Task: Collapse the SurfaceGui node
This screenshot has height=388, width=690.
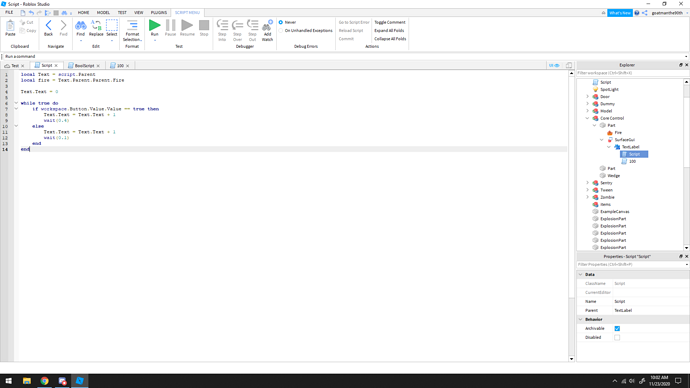Action: click(x=602, y=140)
